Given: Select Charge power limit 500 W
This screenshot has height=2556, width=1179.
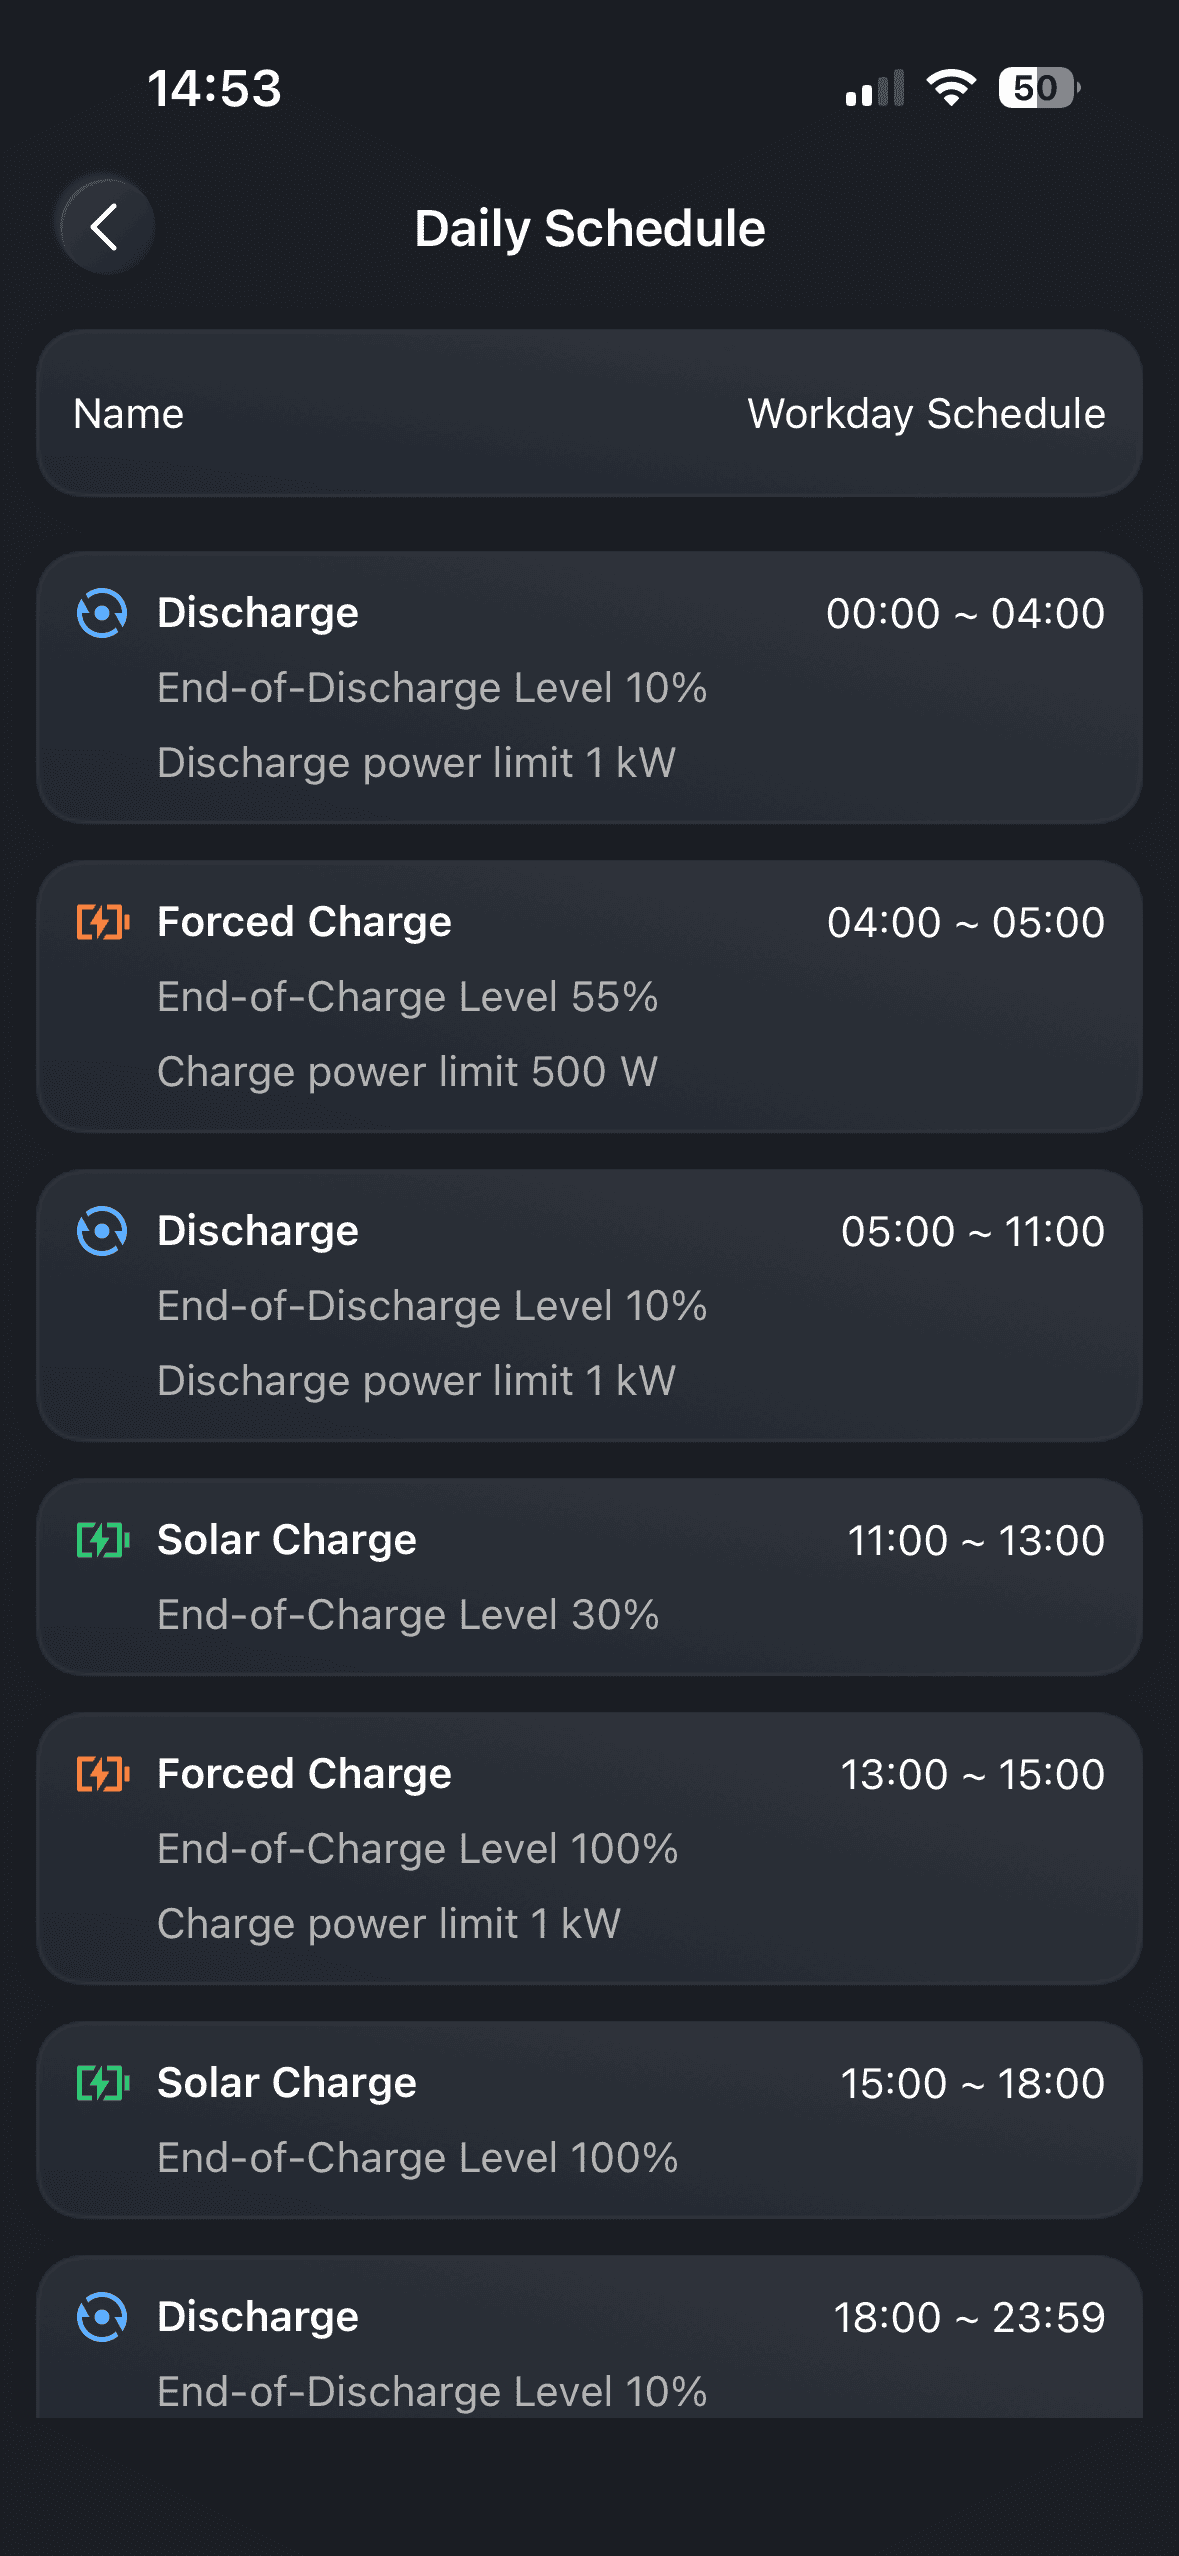Looking at the screenshot, I should (x=407, y=1072).
